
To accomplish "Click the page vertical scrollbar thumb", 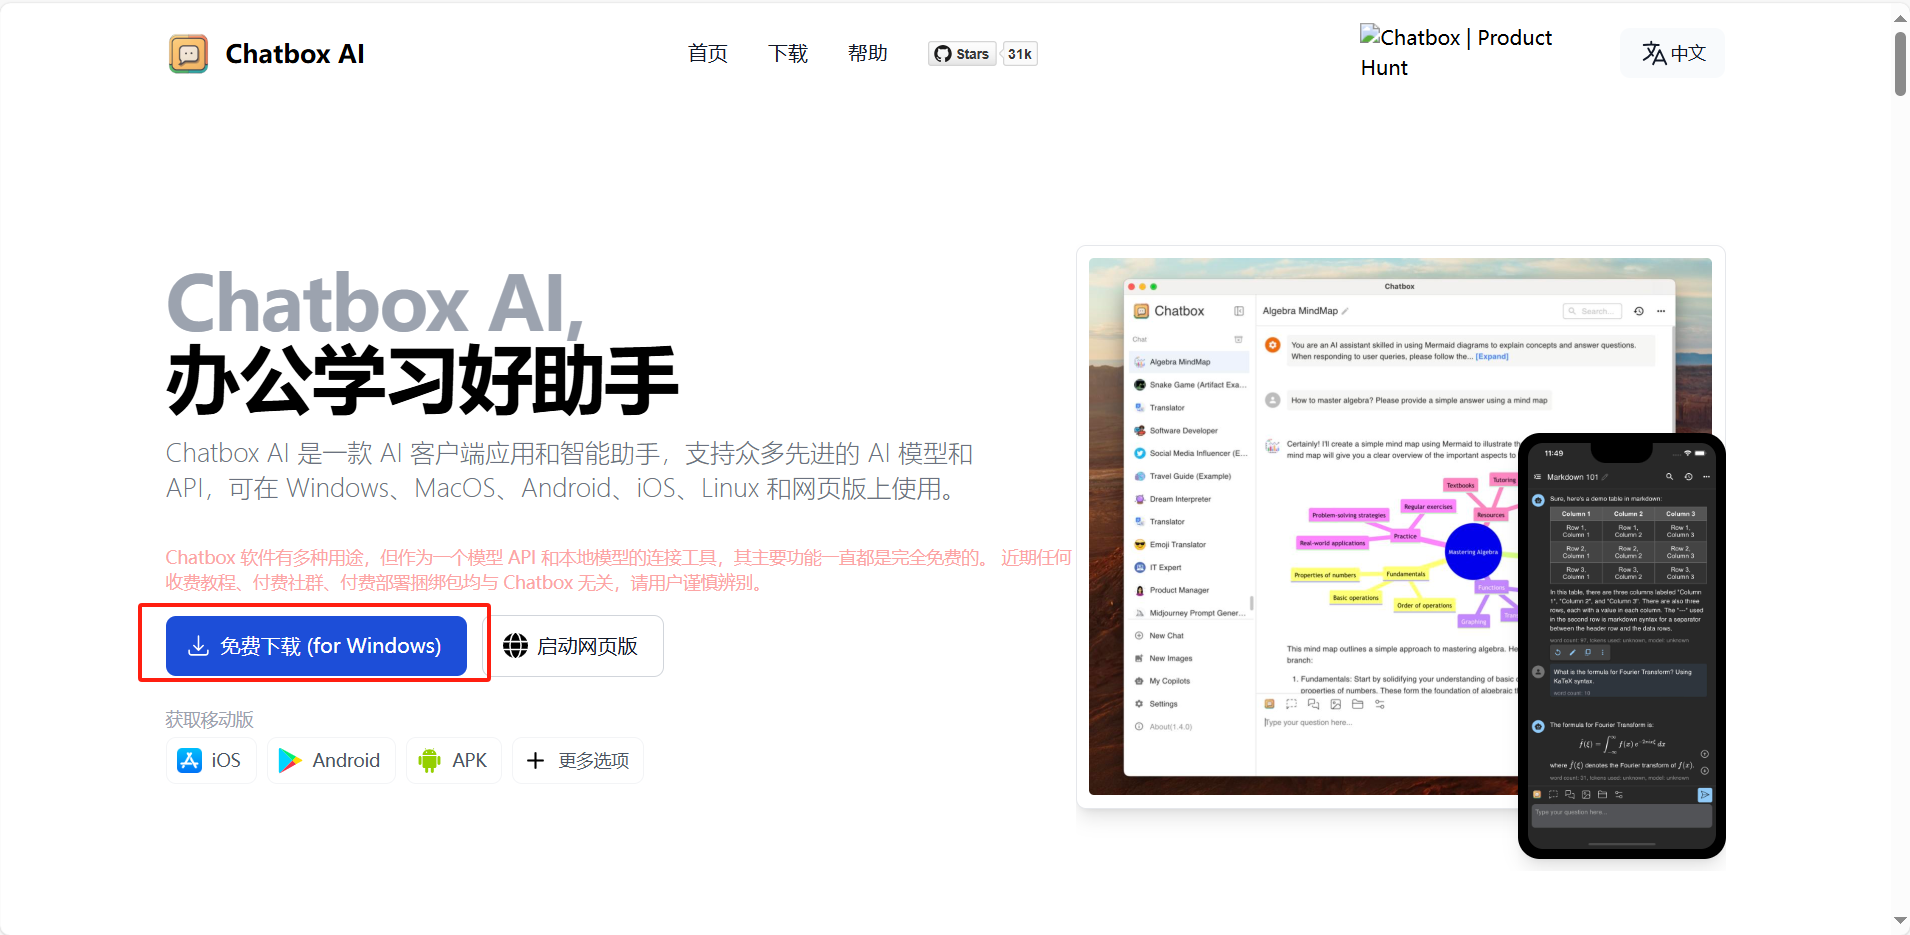I will (x=1900, y=63).
